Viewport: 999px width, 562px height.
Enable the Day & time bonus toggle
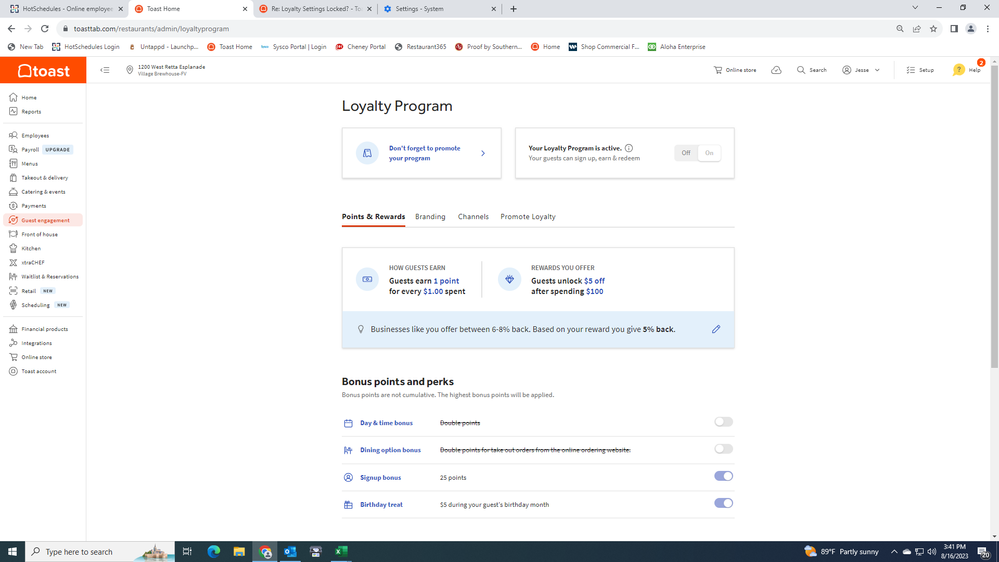coord(723,422)
